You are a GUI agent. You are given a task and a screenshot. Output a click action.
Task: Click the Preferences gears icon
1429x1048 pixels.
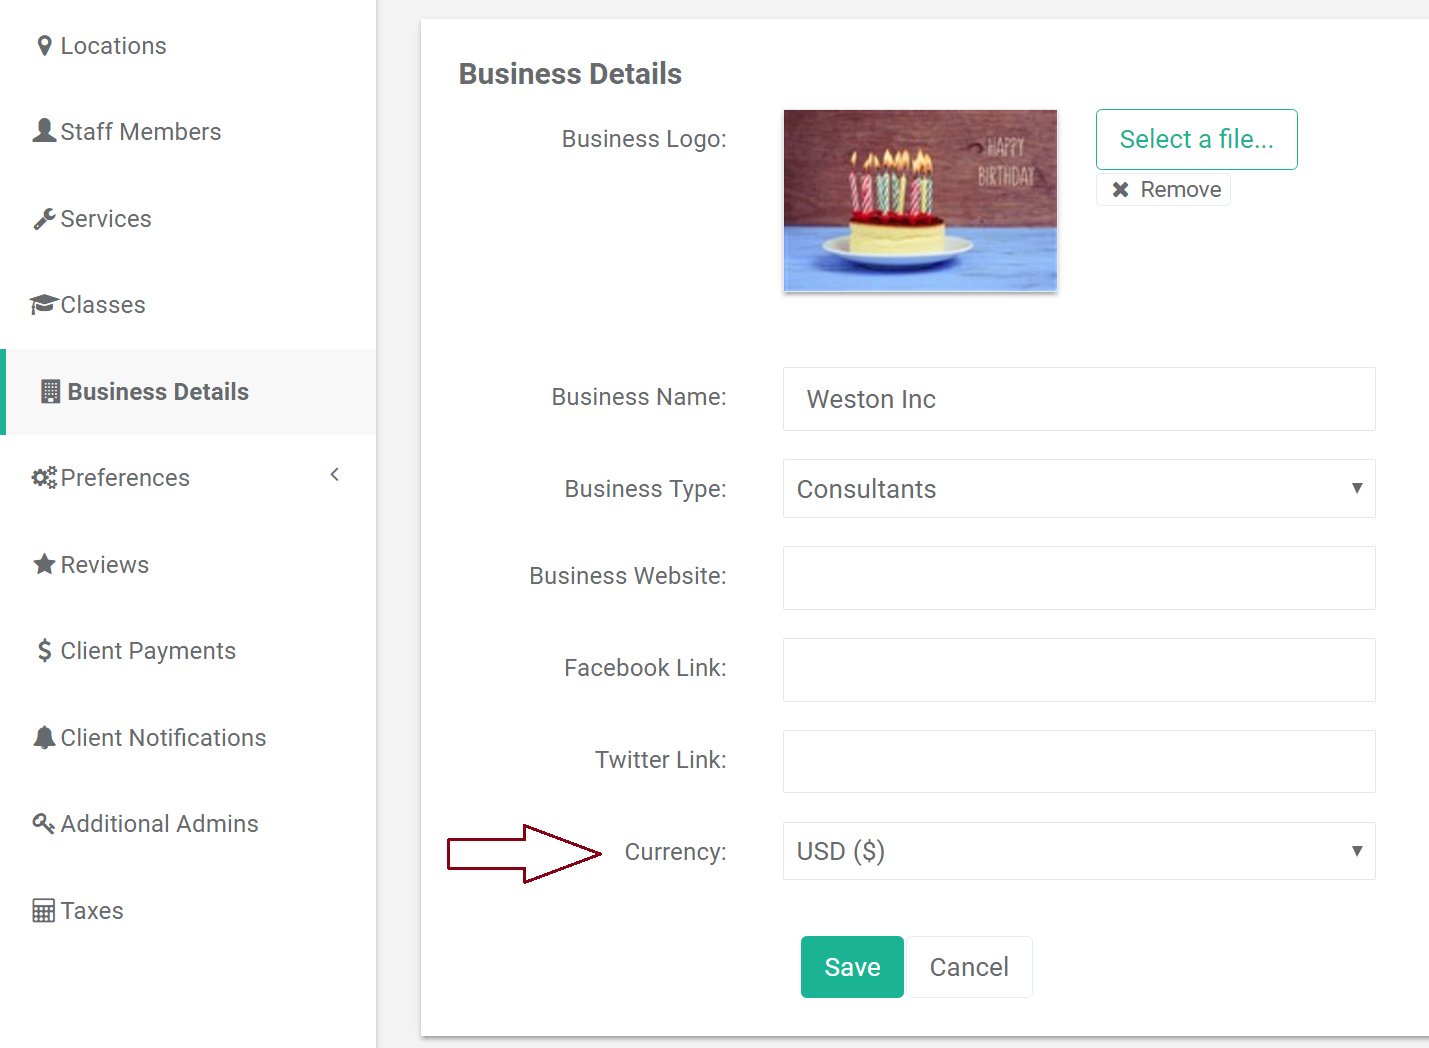click(x=44, y=478)
